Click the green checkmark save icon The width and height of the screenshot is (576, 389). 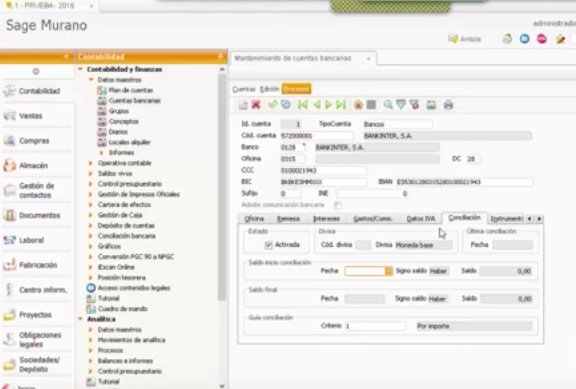(x=272, y=105)
